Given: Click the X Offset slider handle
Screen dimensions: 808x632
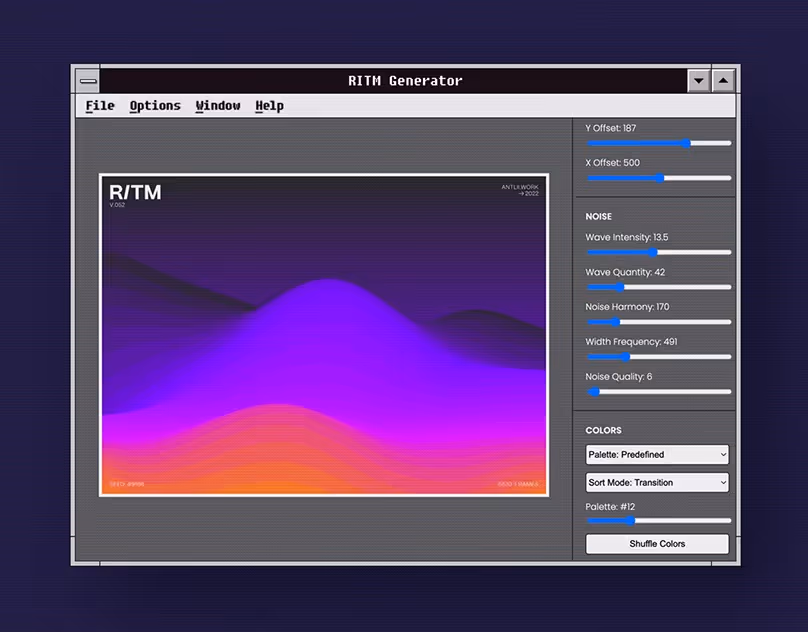Looking at the screenshot, I should [x=659, y=178].
